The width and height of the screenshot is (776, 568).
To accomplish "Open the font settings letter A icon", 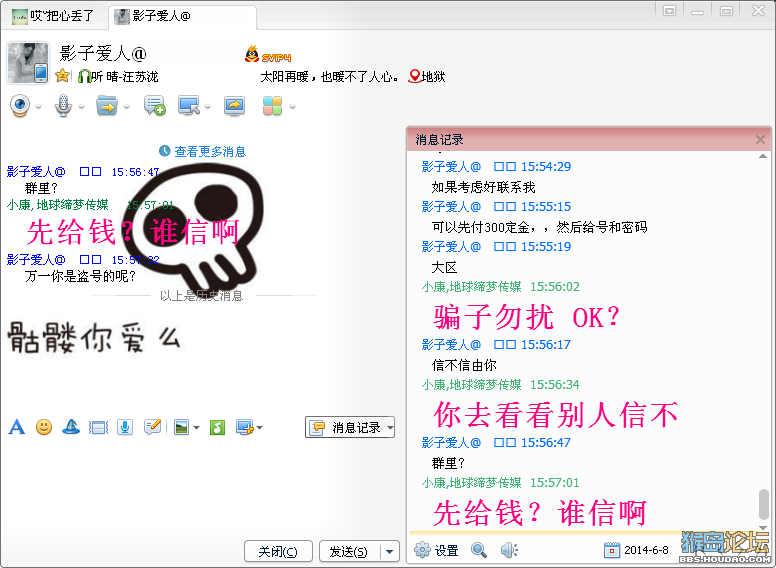I will pos(16,426).
